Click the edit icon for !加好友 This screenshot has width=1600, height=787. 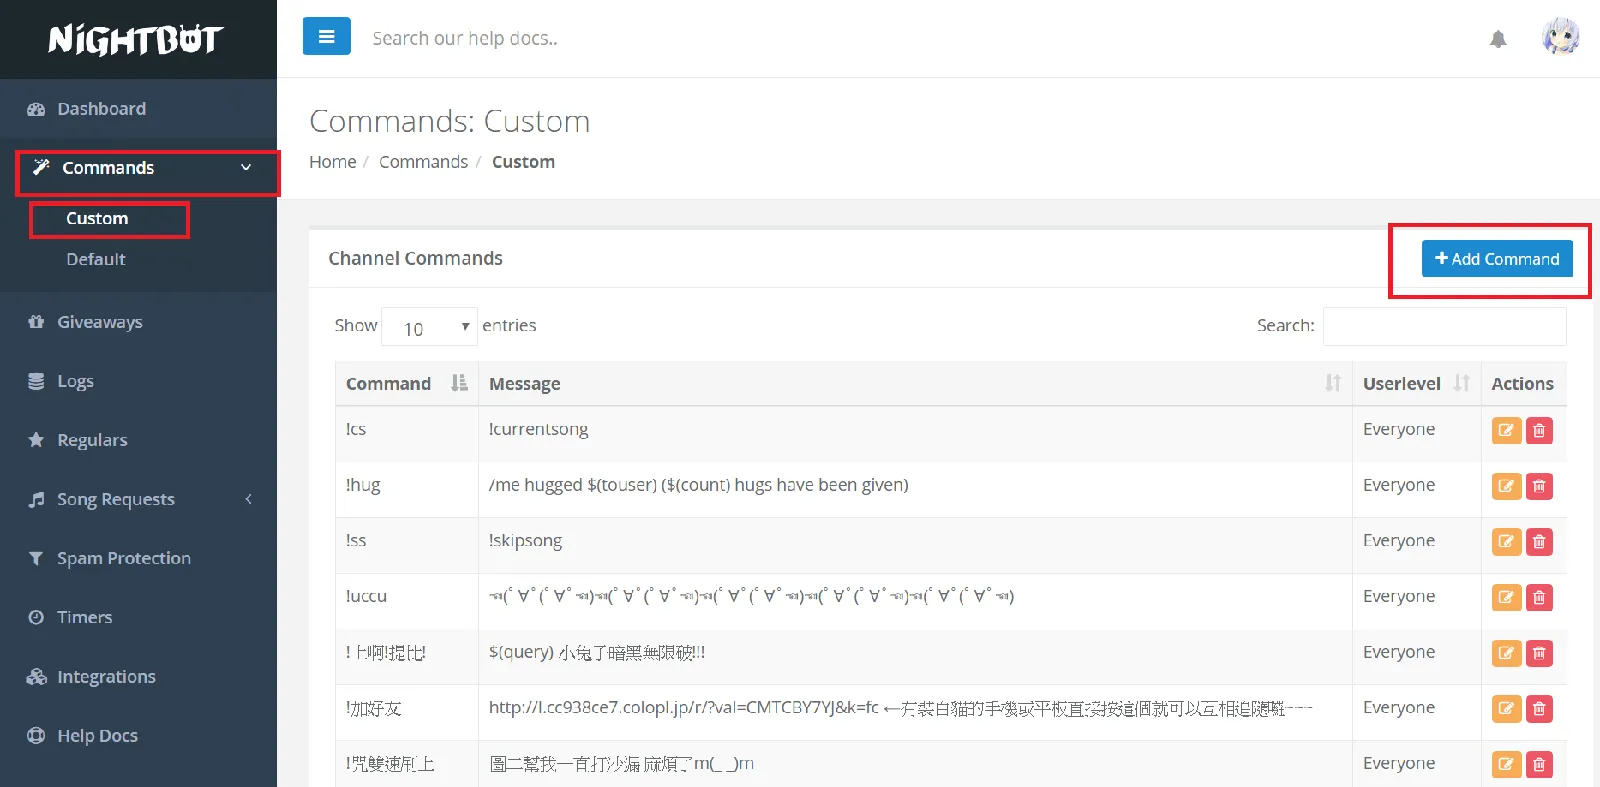point(1505,709)
